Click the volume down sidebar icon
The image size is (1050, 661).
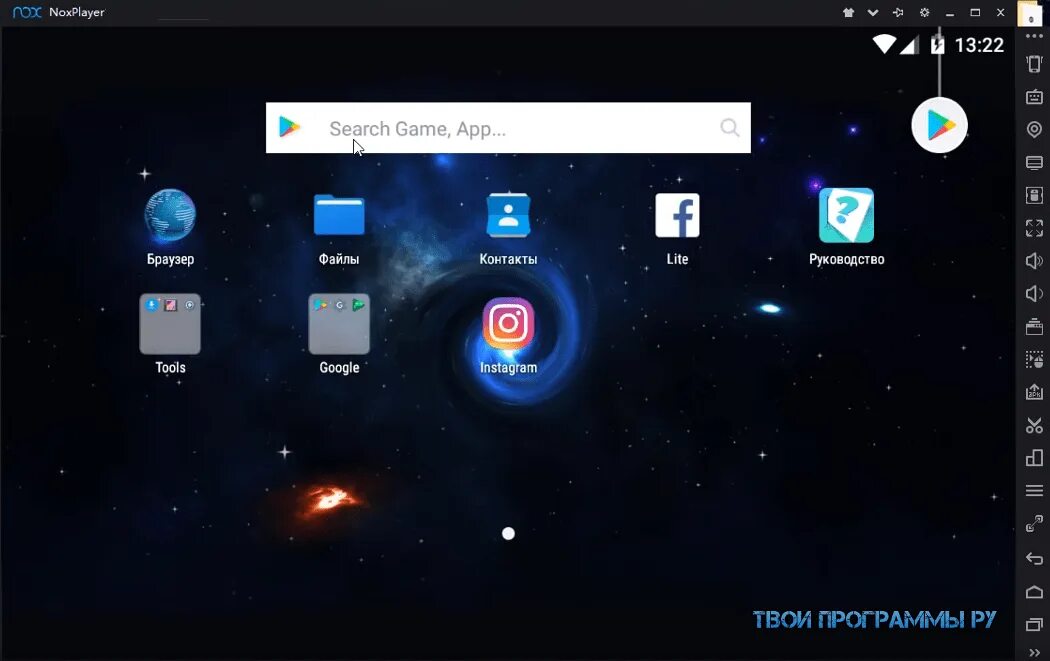pos(1034,293)
